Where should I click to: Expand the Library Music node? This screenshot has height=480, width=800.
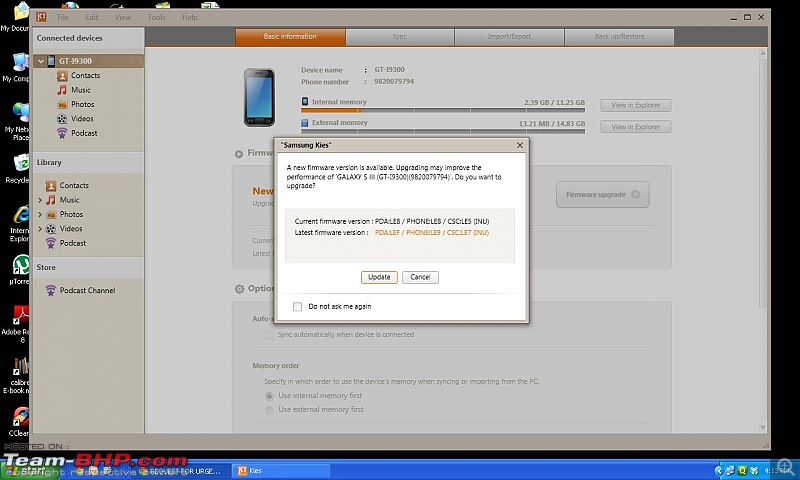[40, 200]
